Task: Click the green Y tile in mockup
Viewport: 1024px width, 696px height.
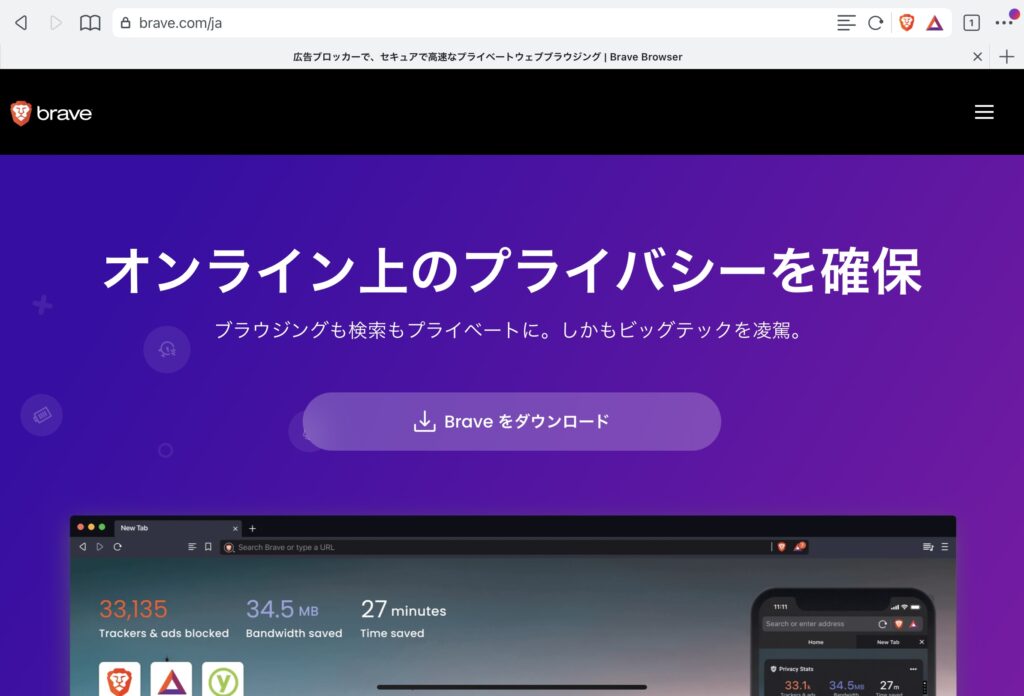Action: pyautogui.click(x=223, y=679)
